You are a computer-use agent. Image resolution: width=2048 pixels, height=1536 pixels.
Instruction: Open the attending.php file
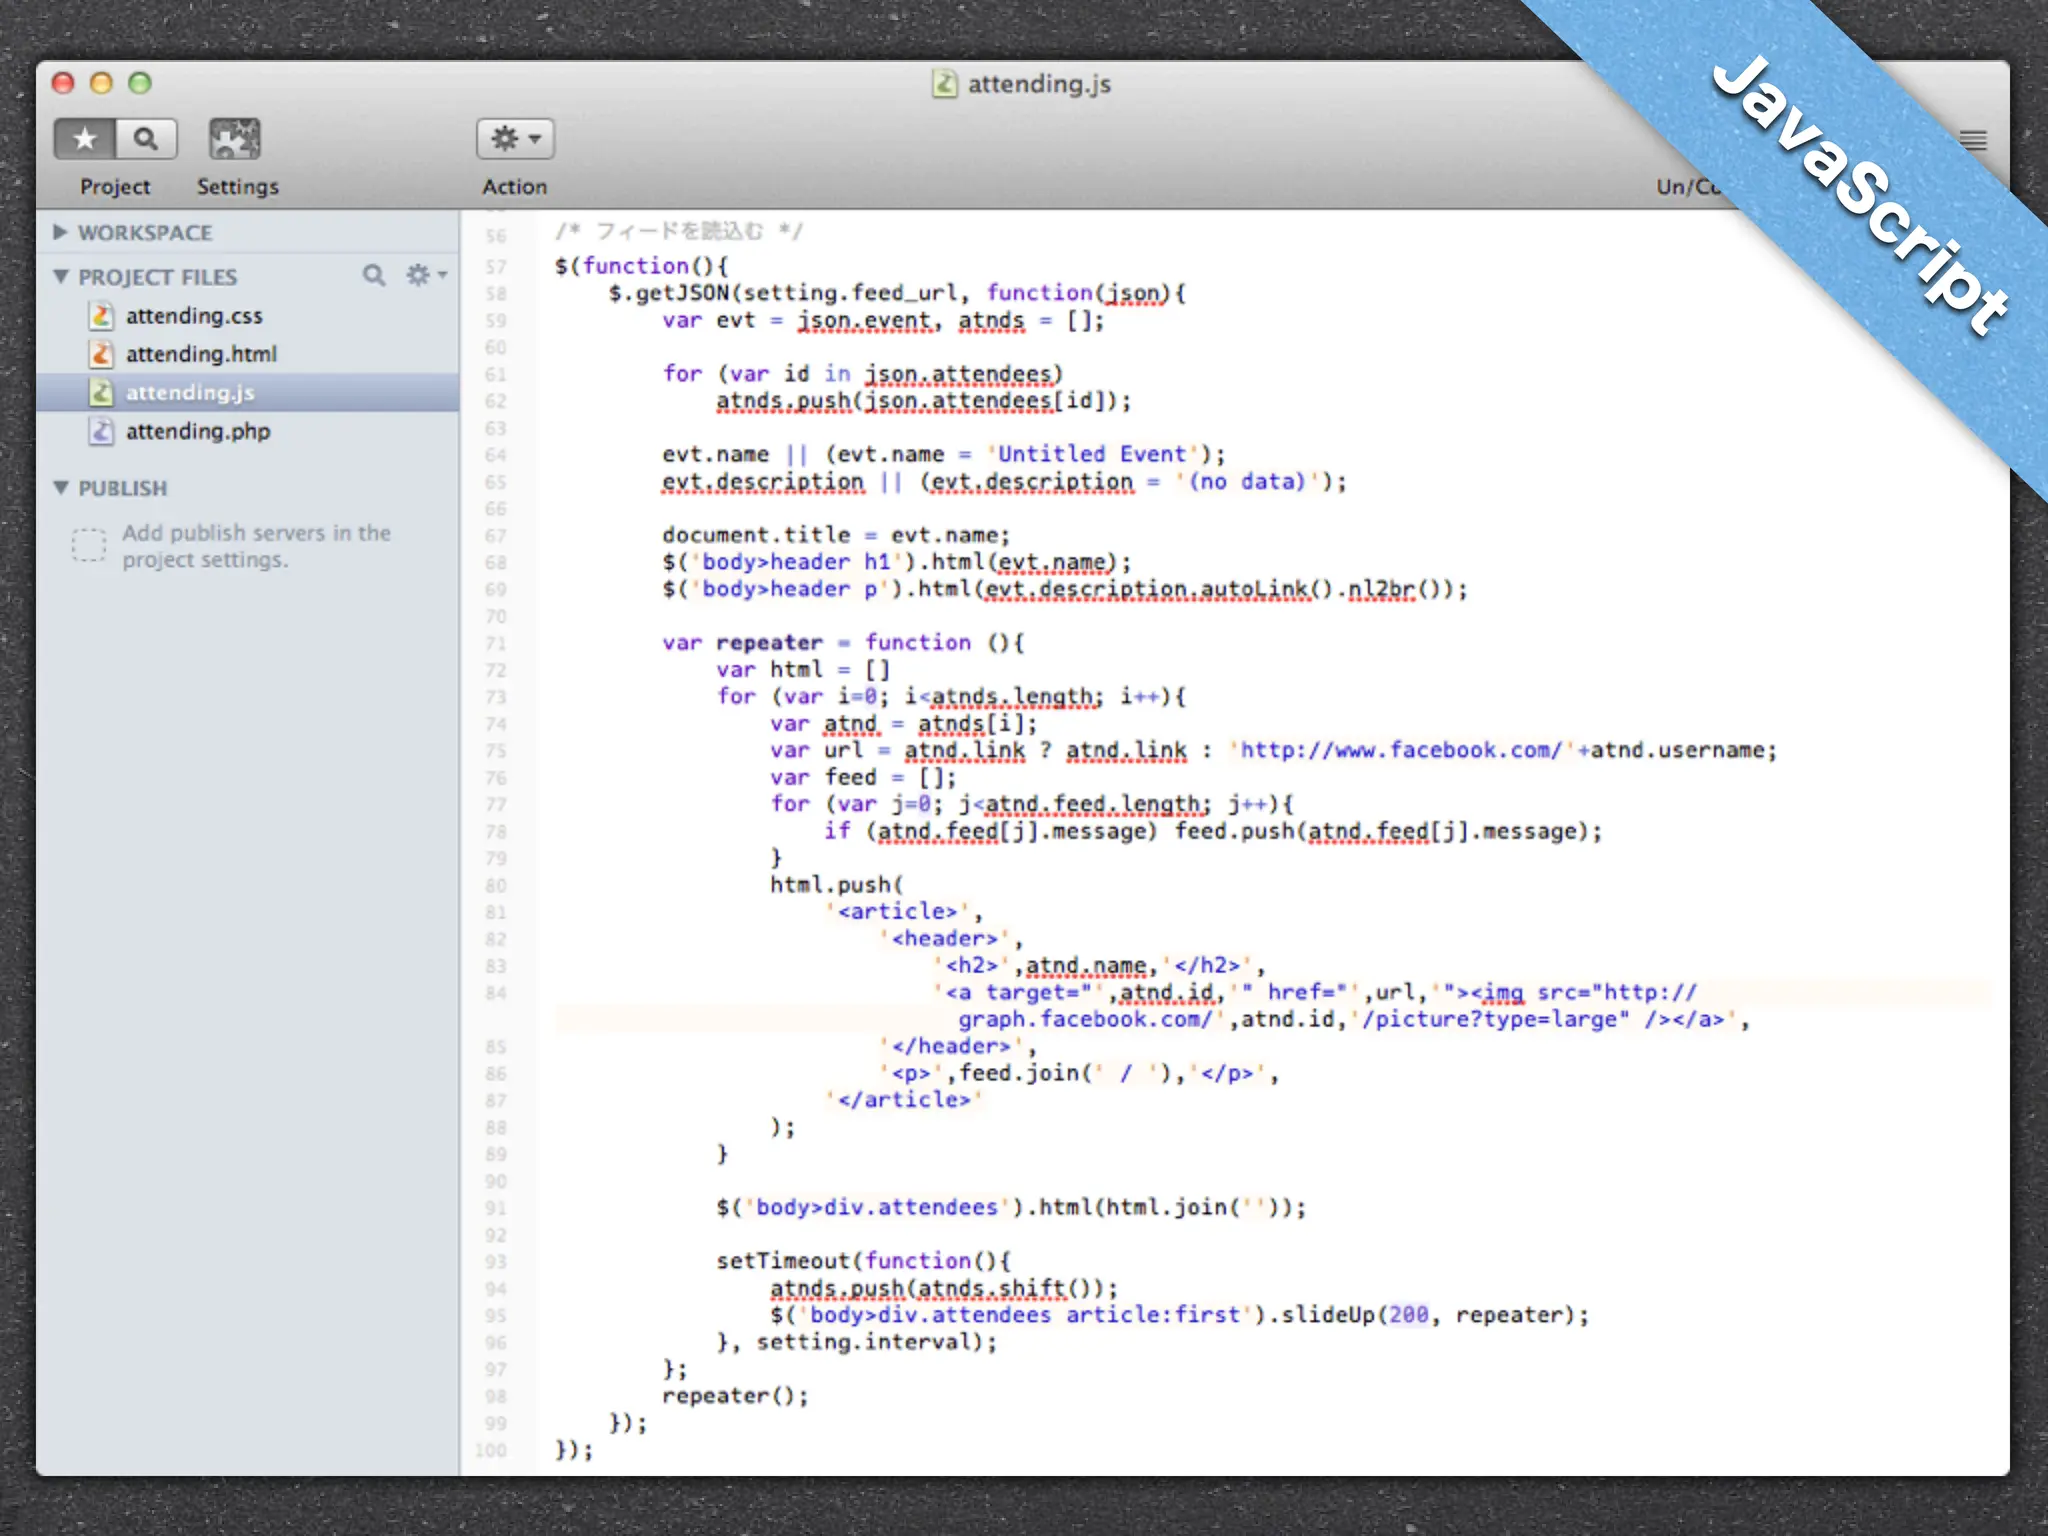[198, 431]
